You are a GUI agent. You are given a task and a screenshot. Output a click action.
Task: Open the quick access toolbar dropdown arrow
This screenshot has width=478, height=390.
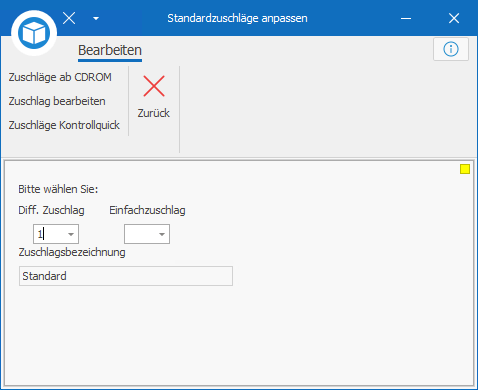tap(96, 18)
